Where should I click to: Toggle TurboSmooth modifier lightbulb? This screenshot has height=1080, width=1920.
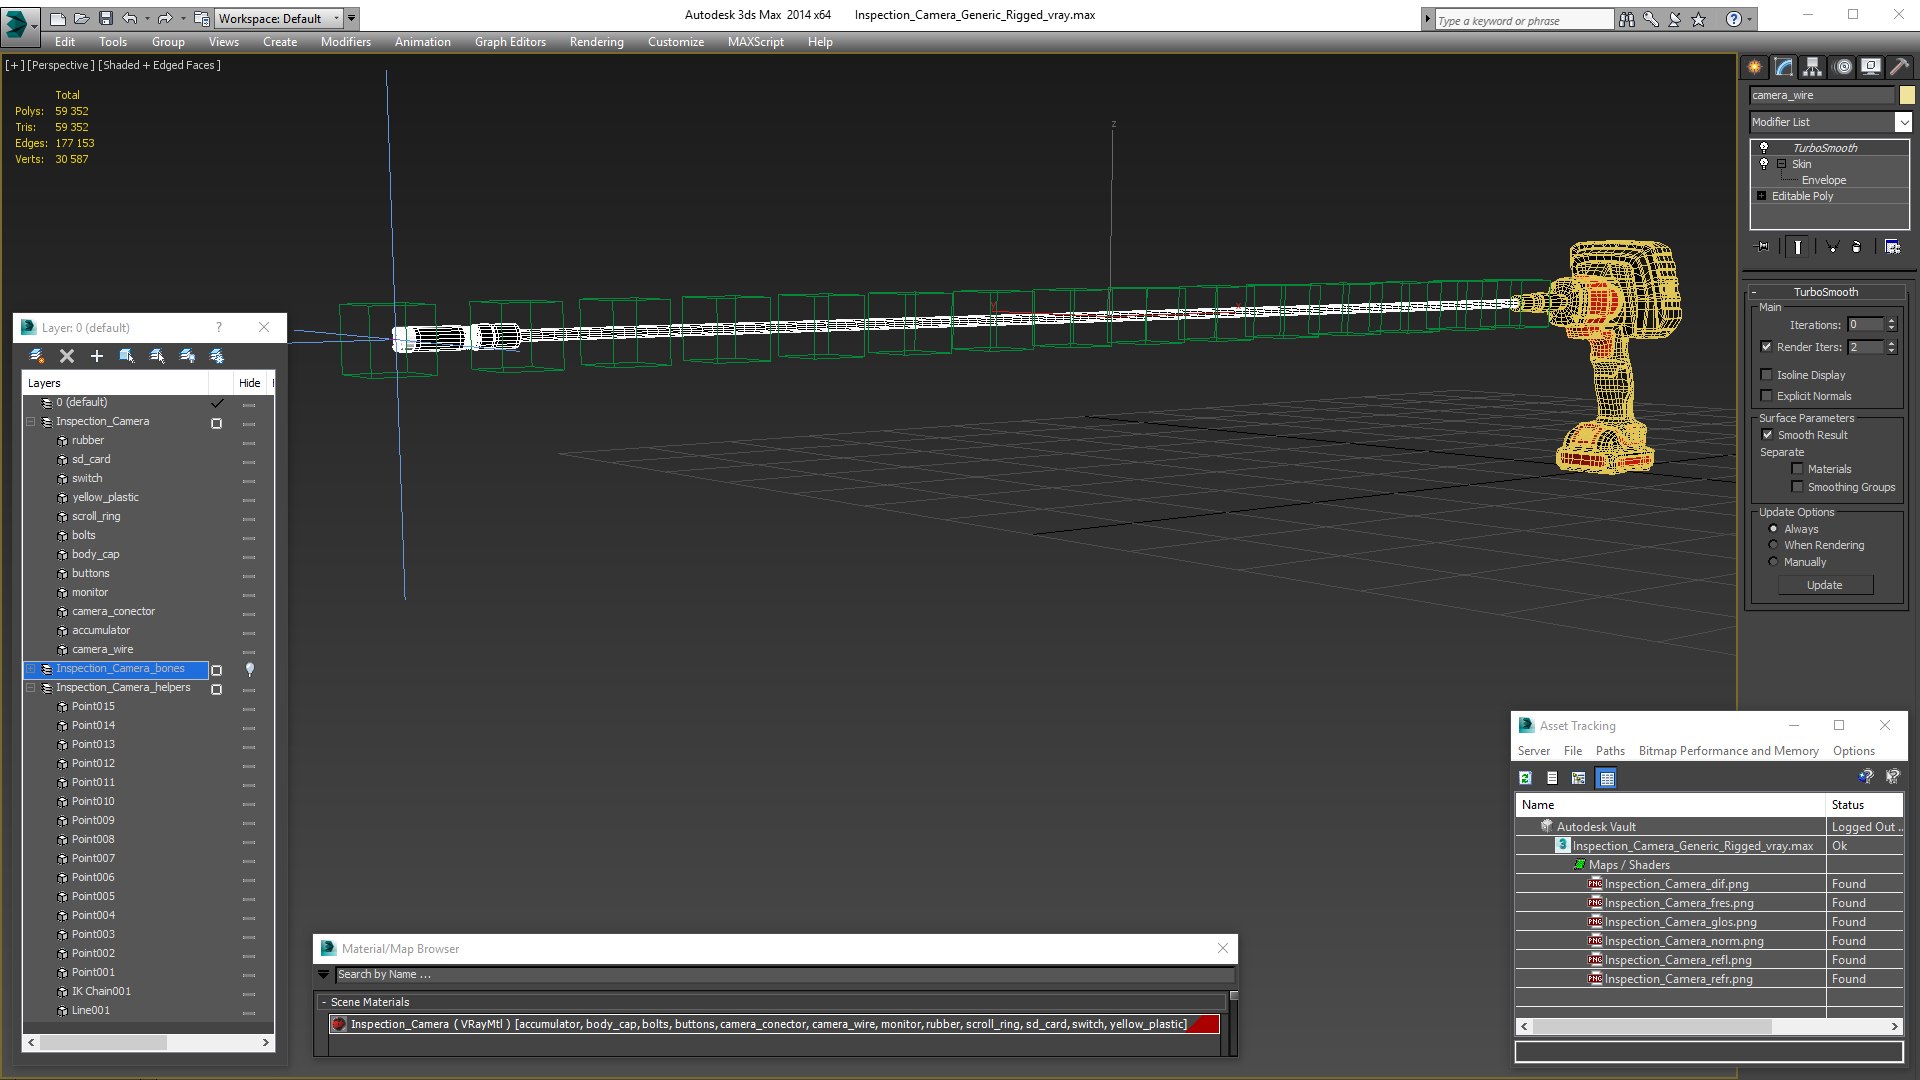tap(1764, 148)
